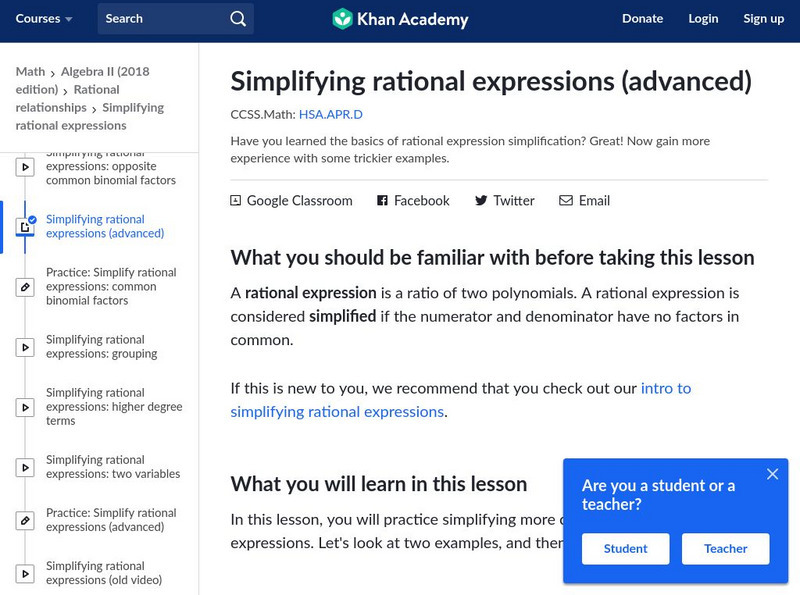
Task: Click article icon for Simplifying rational expressions (advanced)
Action: tap(25, 227)
